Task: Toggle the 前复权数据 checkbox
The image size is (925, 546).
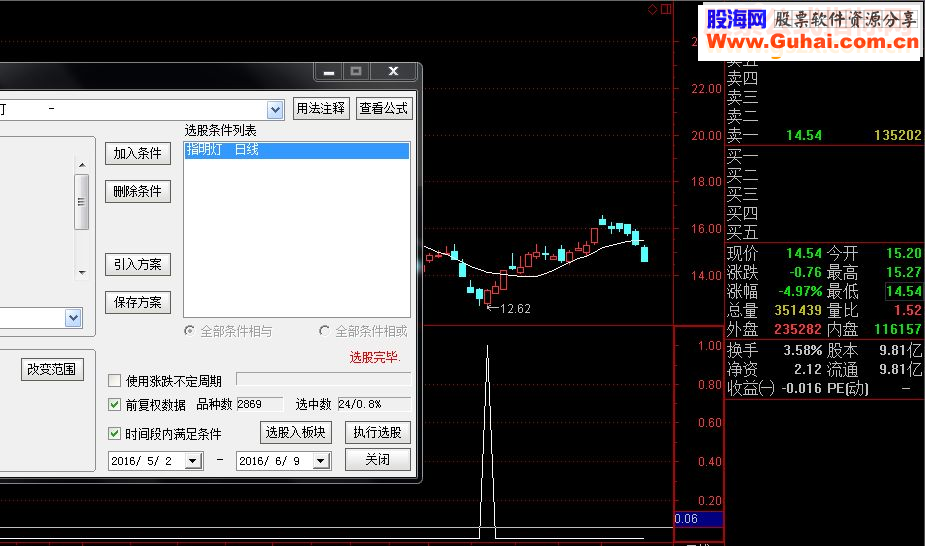Action: point(114,404)
